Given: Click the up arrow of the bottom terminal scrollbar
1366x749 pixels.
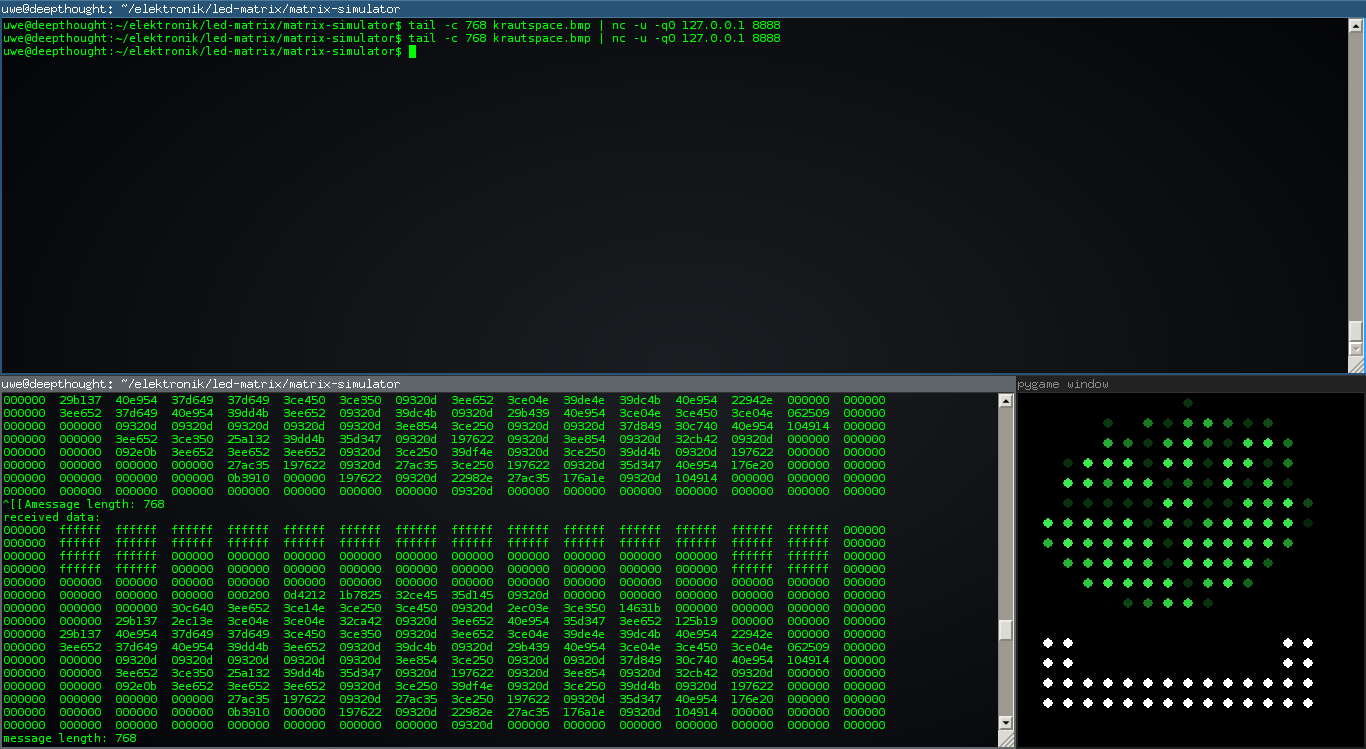Looking at the screenshot, I should coord(1006,401).
